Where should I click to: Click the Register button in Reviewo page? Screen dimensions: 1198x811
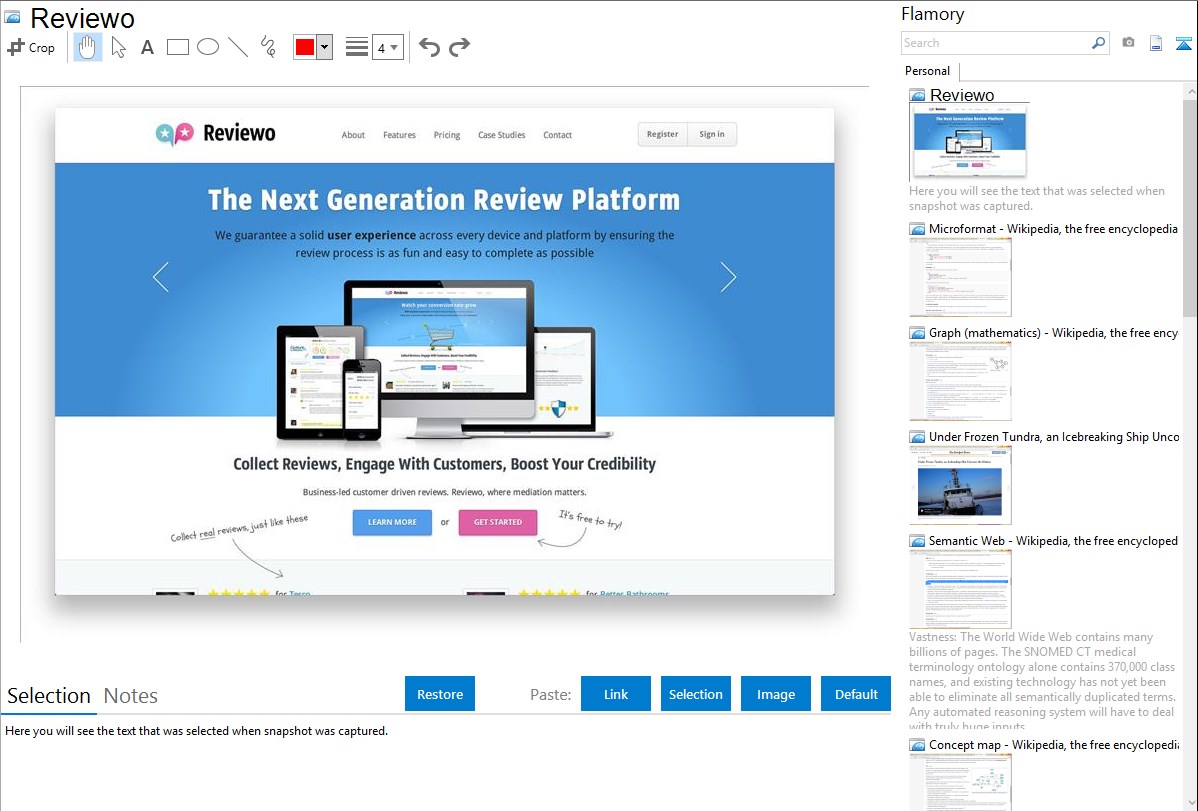tap(662, 135)
